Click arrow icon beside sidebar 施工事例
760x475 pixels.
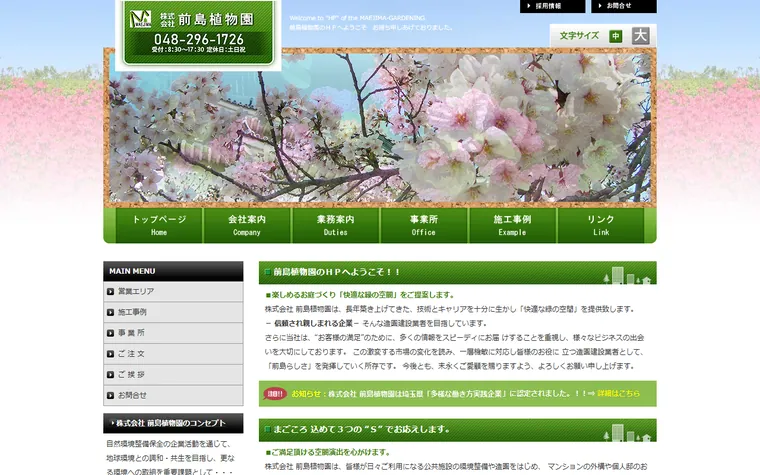point(111,313)
